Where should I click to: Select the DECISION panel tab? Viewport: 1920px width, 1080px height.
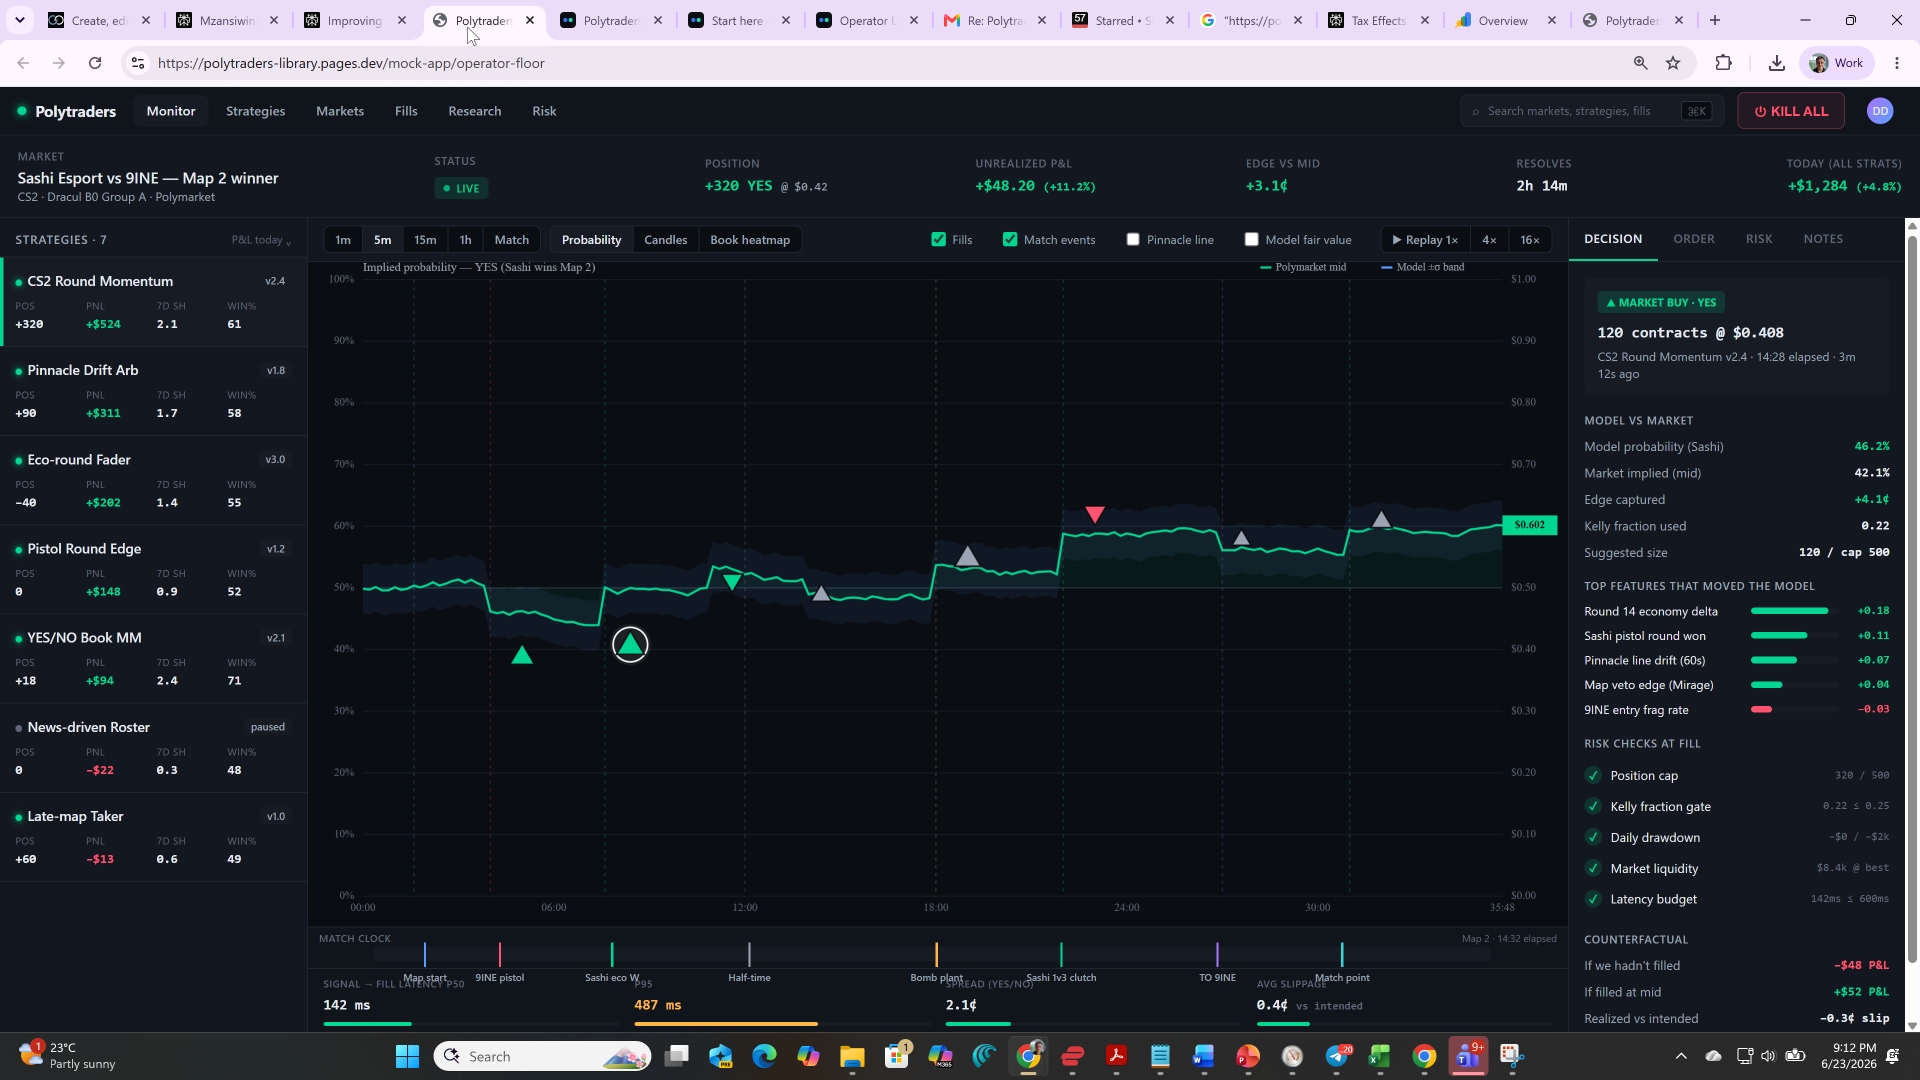[x=1613, y=239]
